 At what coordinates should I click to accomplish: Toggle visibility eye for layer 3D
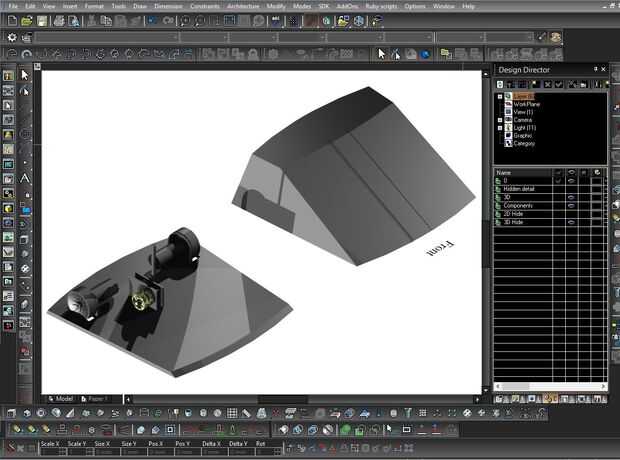tap(571, 197)
